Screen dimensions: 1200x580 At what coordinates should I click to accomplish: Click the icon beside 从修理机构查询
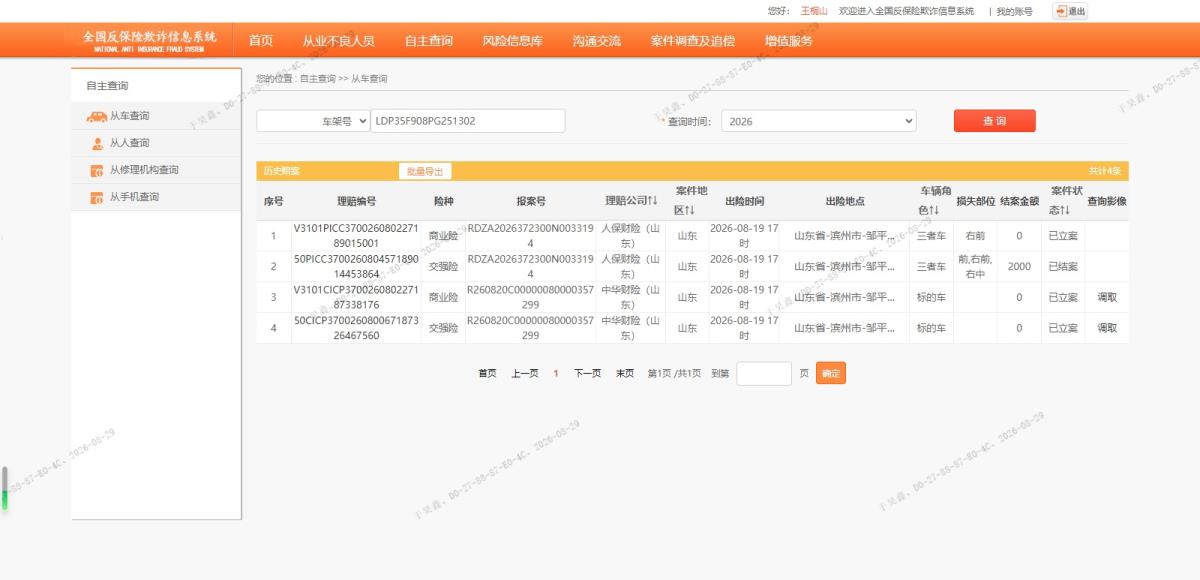(x=97, y=170)
